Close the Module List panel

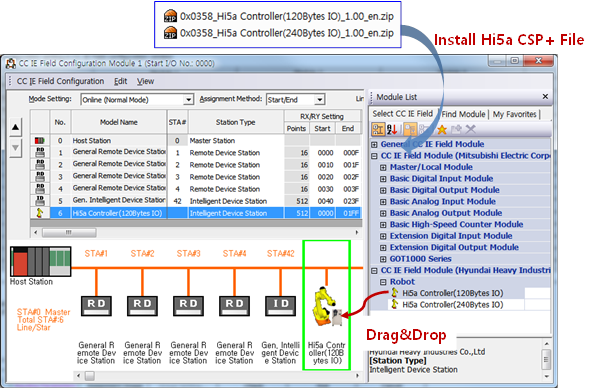(545, 97)
